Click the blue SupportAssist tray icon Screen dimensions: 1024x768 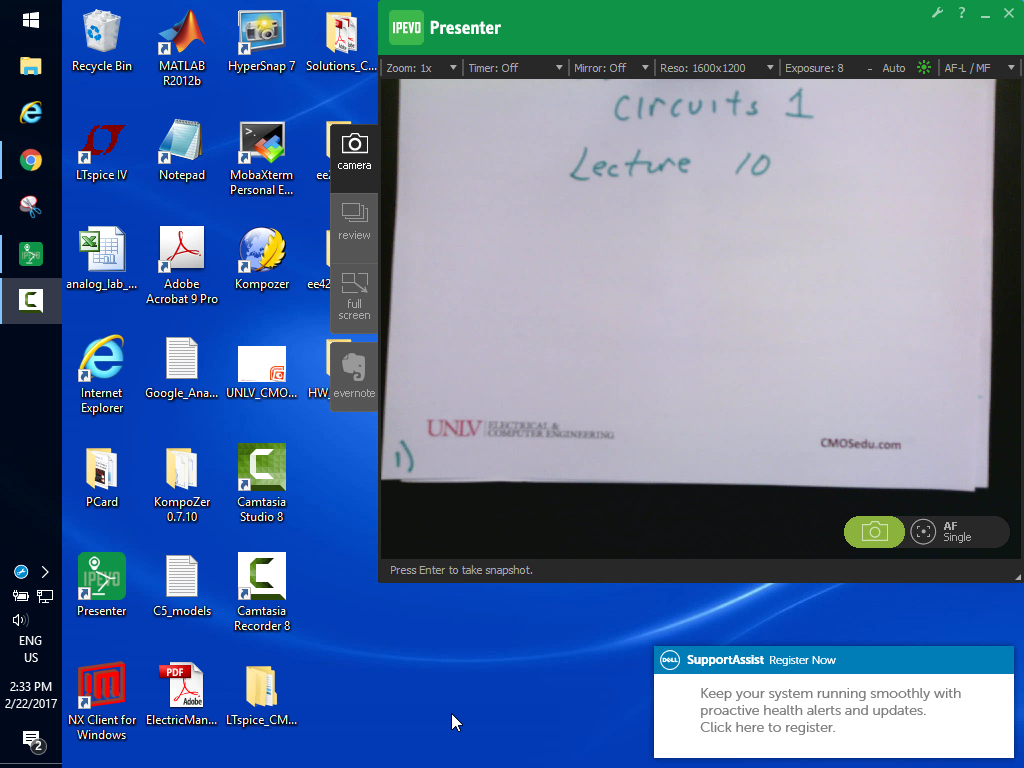coord(21,572)
